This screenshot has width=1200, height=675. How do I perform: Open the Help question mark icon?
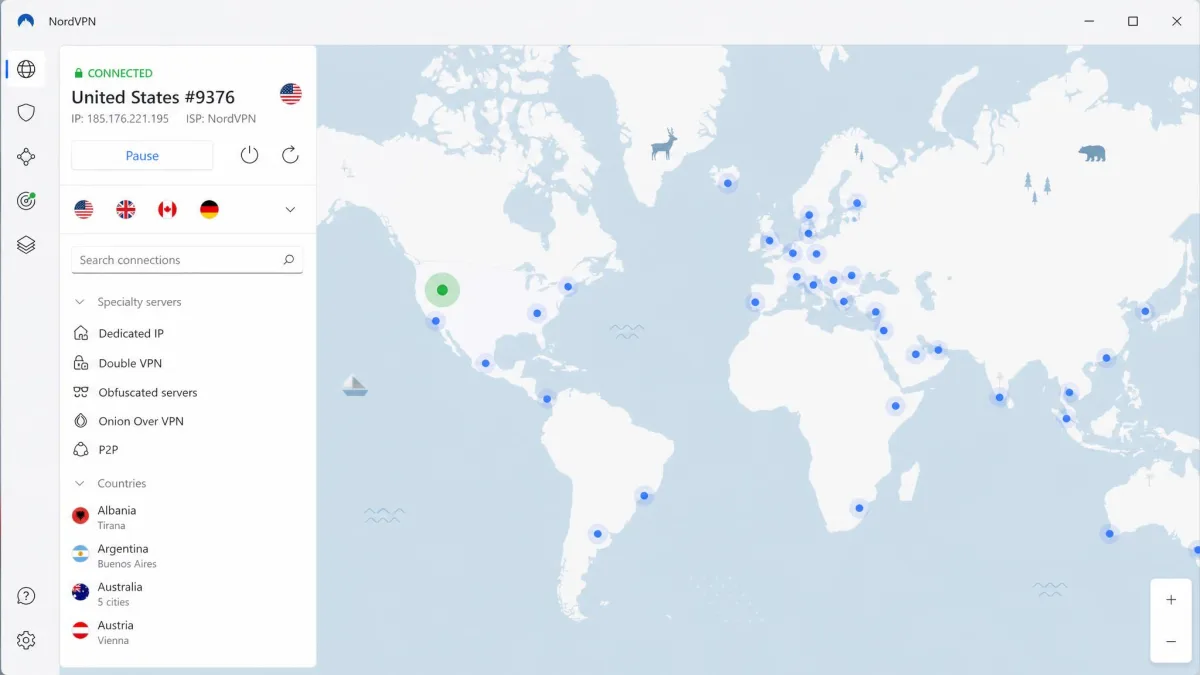(26, 596)
